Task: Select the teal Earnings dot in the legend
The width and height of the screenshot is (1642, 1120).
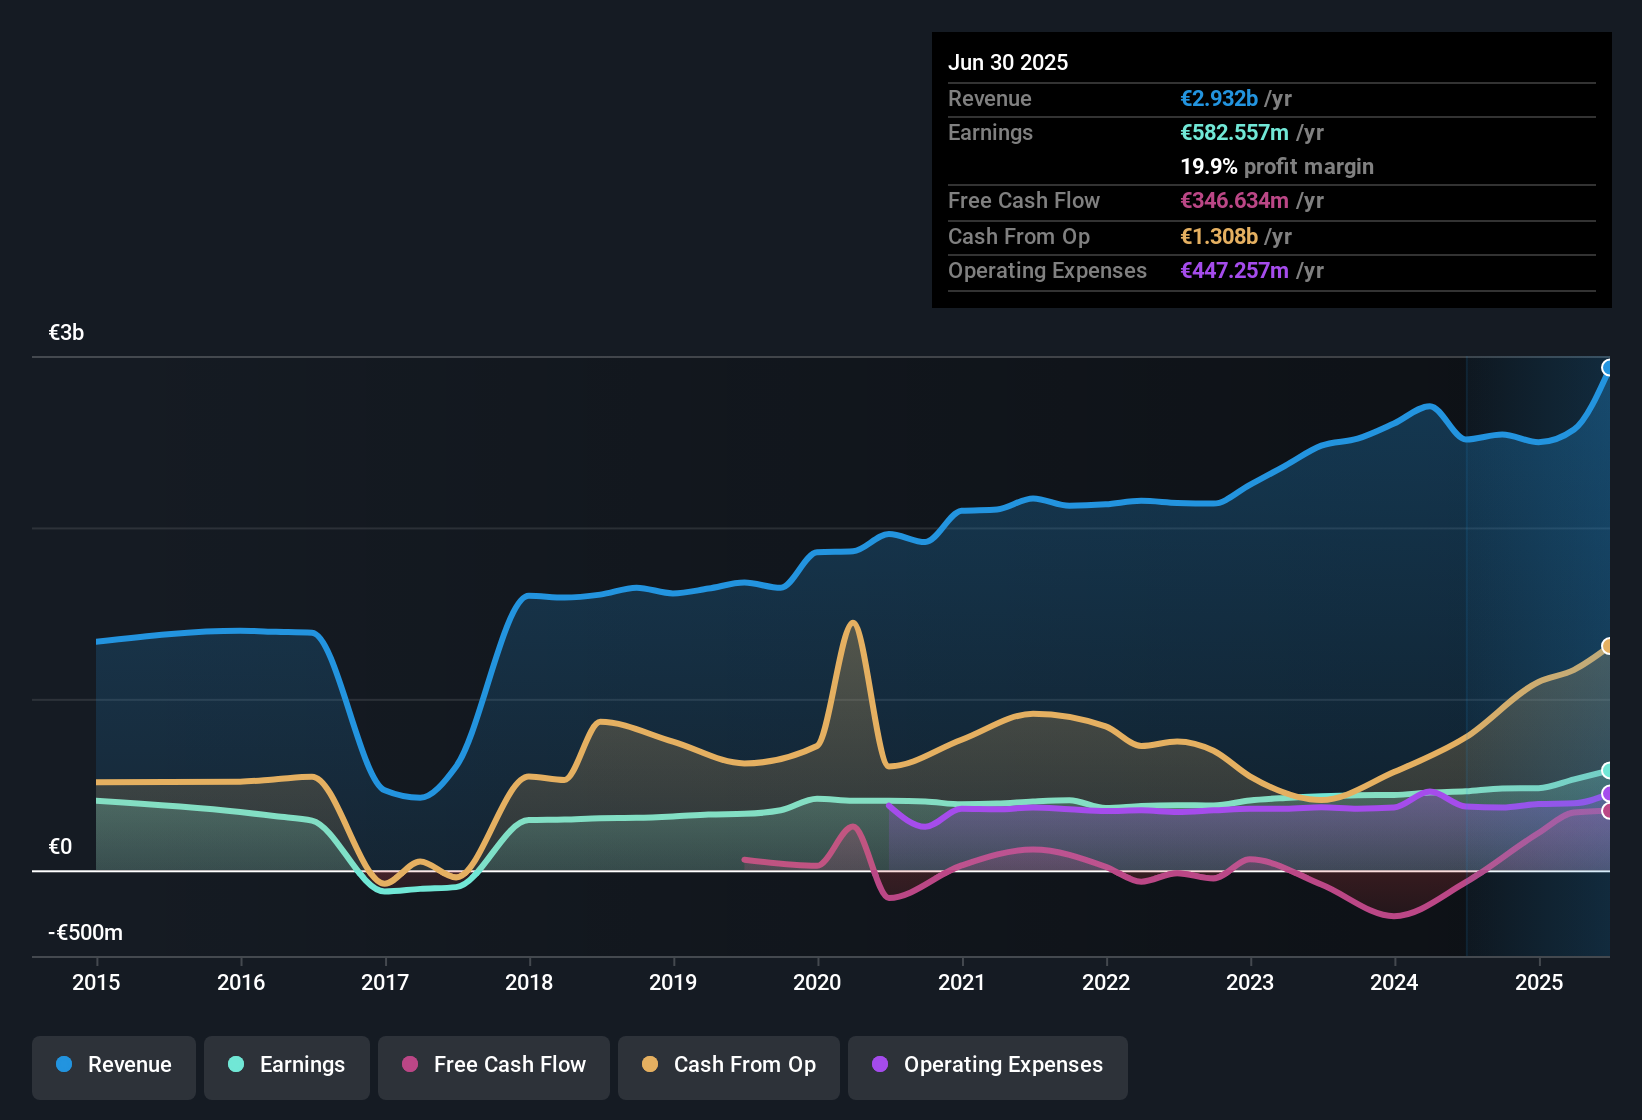Action: click(237, 1065)
